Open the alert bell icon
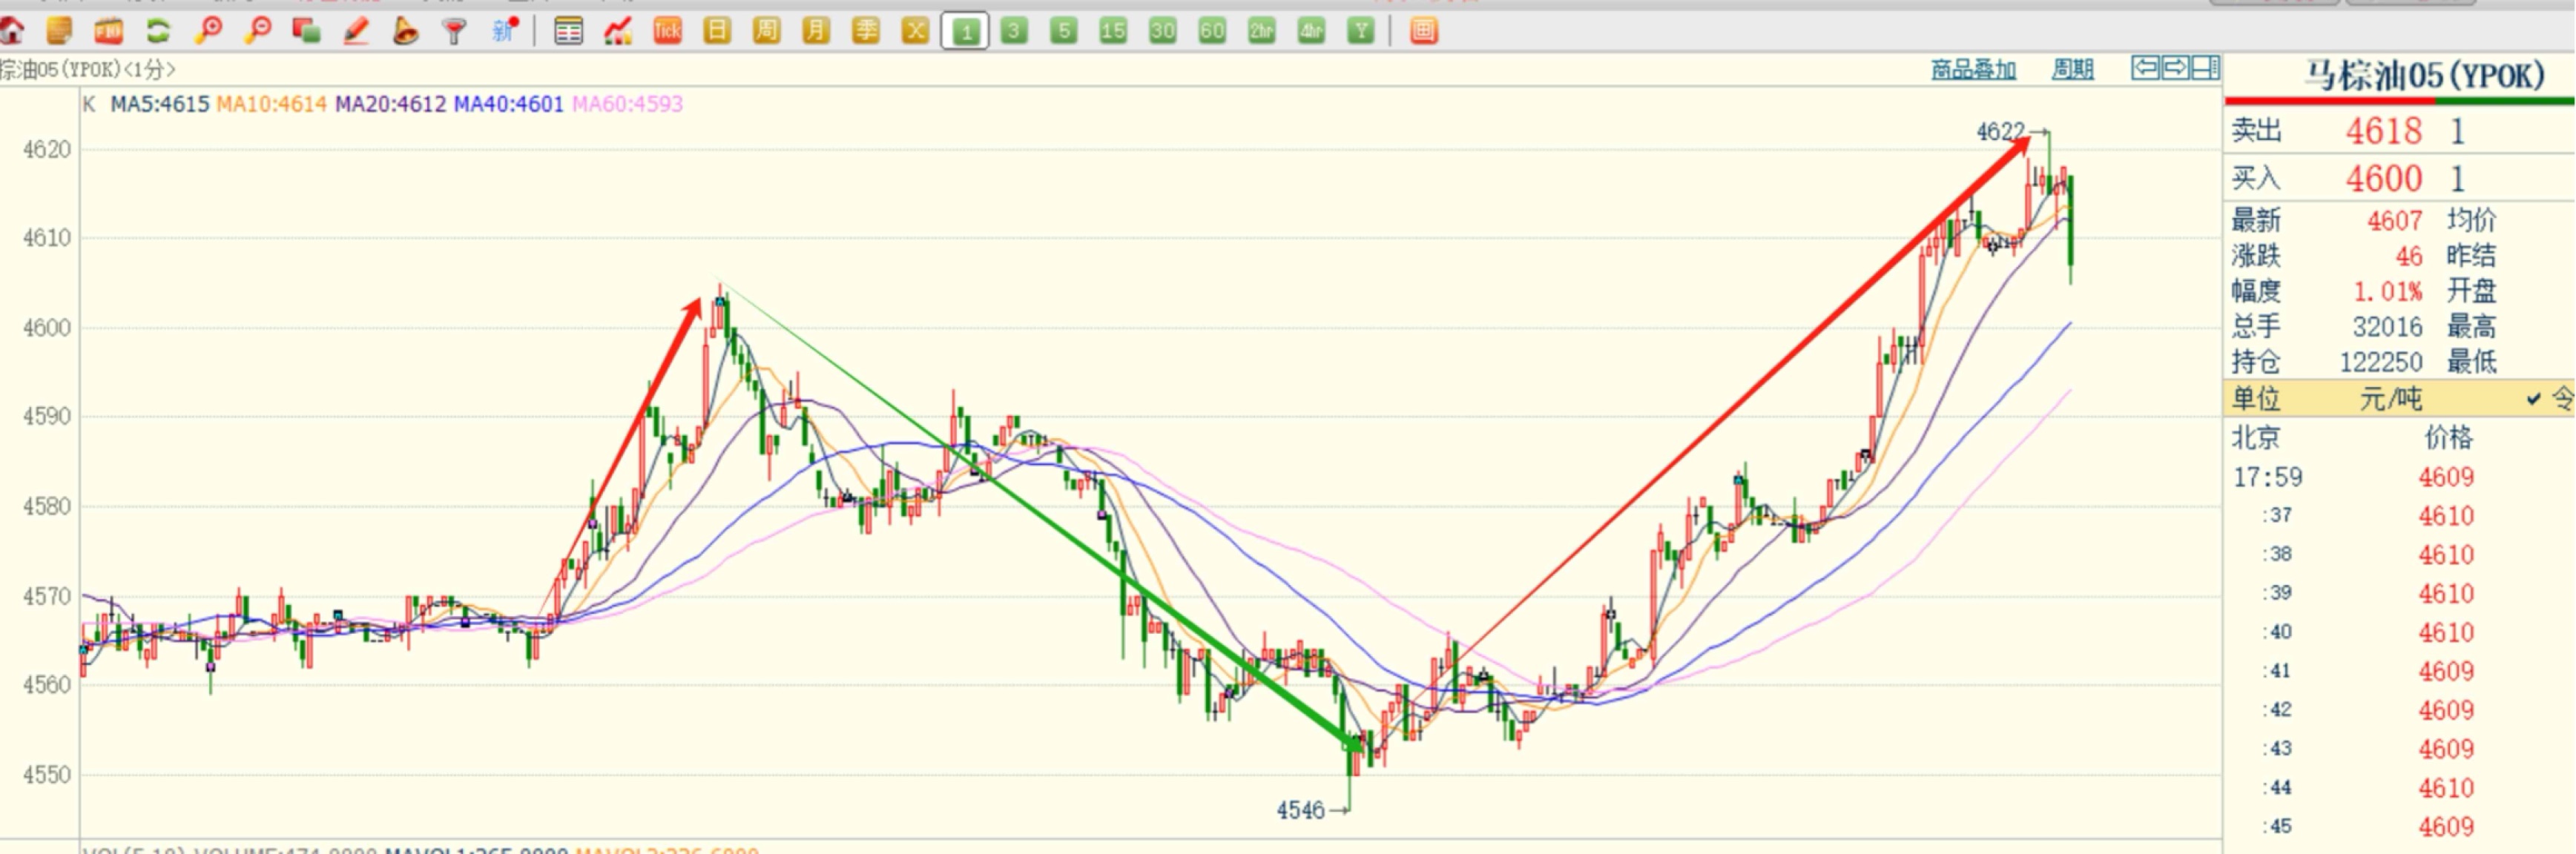This screenshot has width=2576, height=854. tap(405, 31)
